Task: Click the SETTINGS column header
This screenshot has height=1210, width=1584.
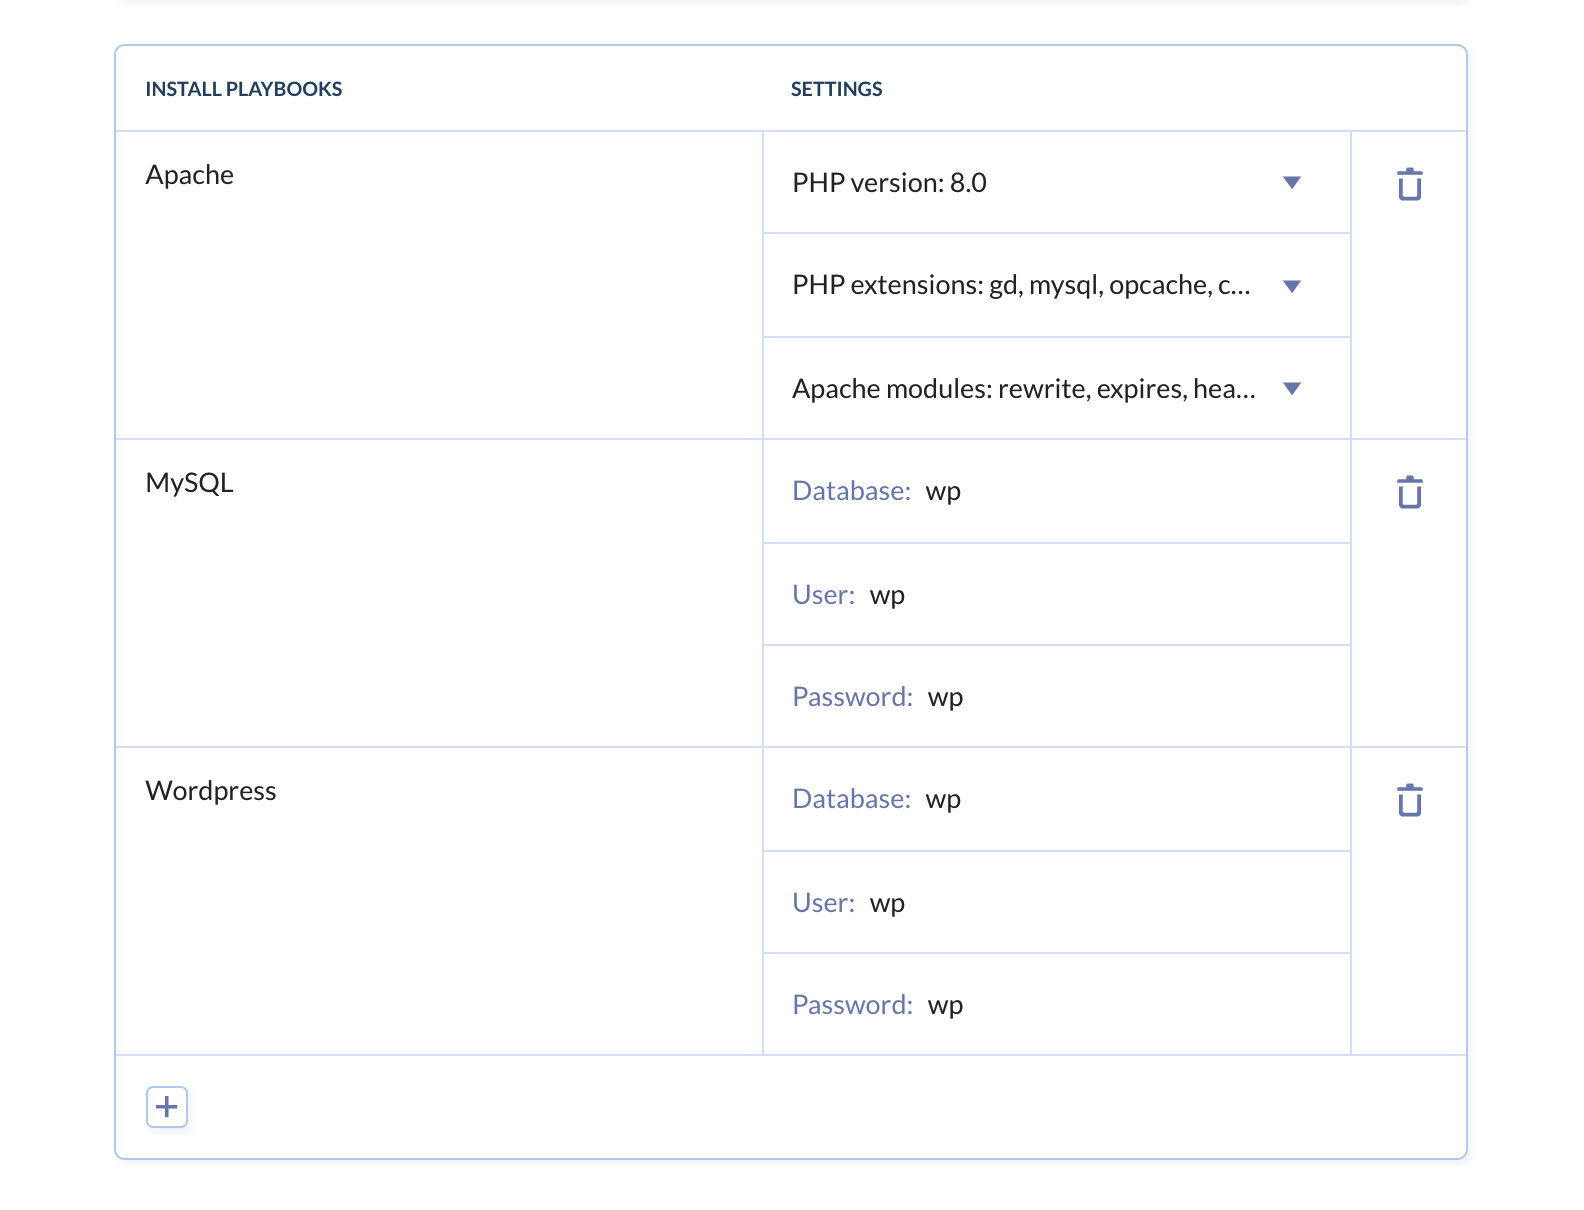Action: coord(837,89)
